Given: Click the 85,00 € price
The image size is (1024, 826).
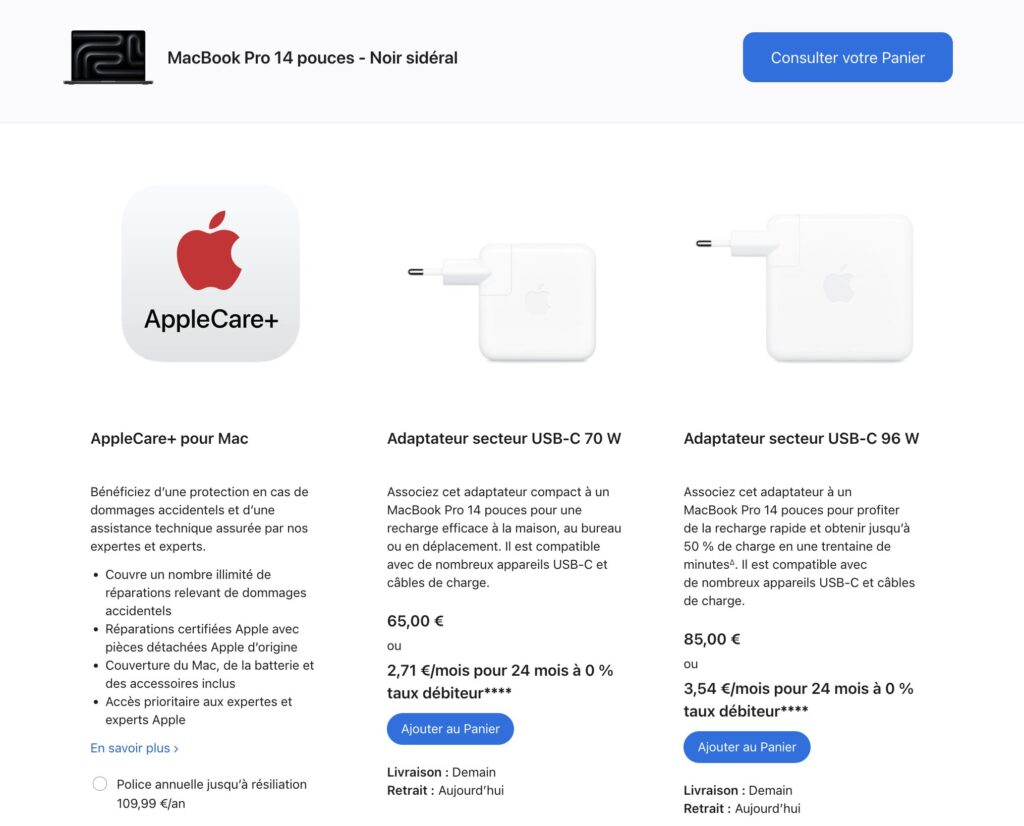Looking at the screenshot, I should click(712, 639).
